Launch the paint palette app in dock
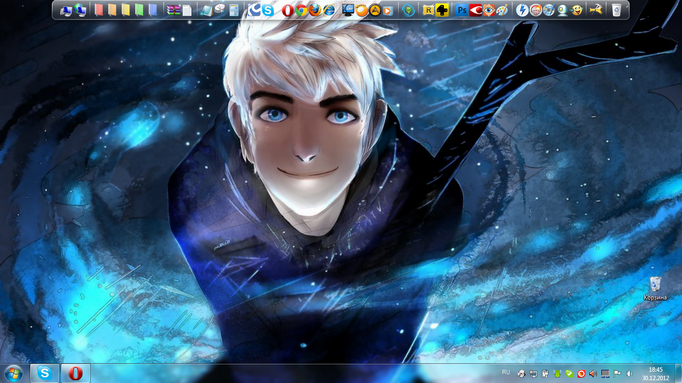682x383 pixels. pyautogui.click(x=502, y=10)
